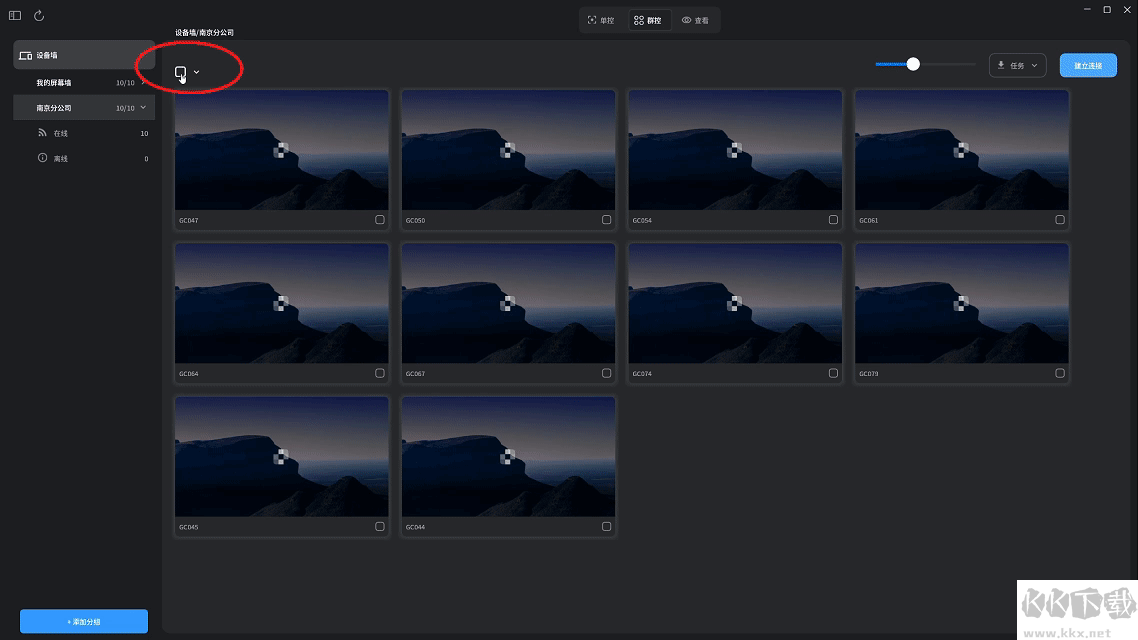The height and width of the screenshot is (640, 1138).
Task: Click the refresh icon in top bar
Action: (39, 16)
